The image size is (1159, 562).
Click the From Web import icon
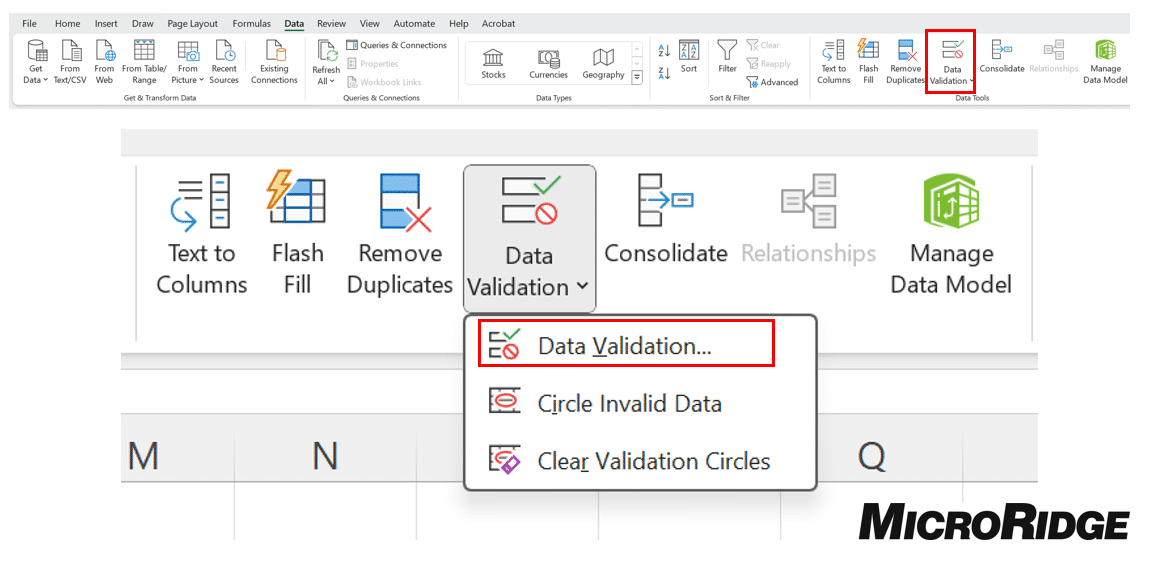click(104, 52)
